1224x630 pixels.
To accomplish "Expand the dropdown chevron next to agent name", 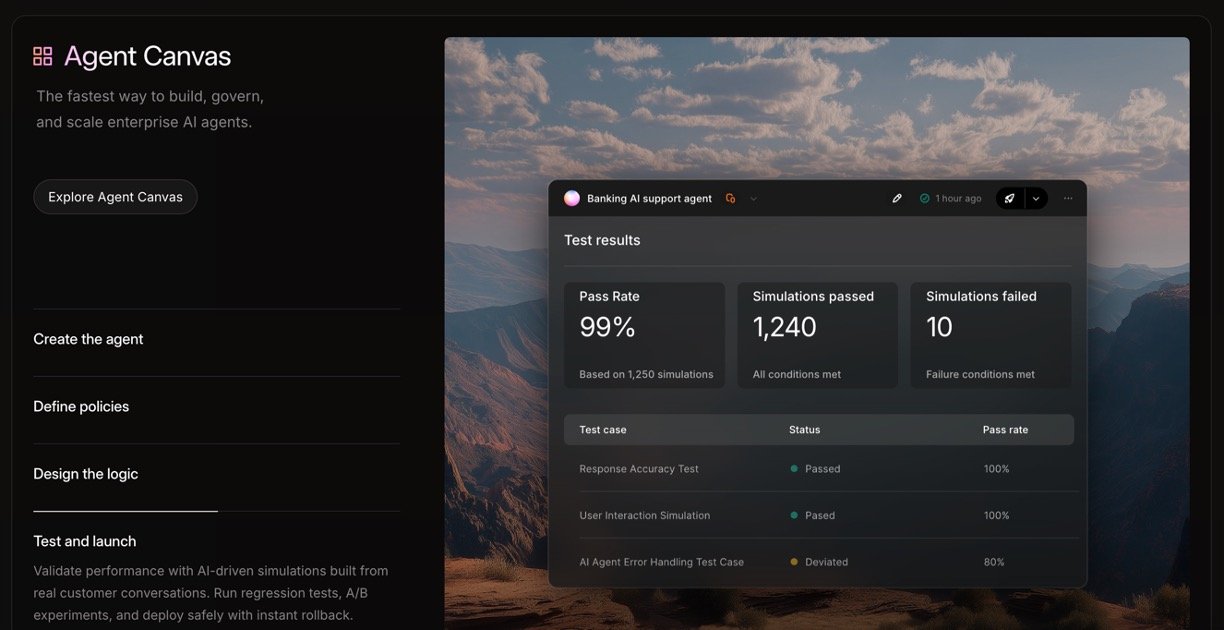I will coord(754,198).
